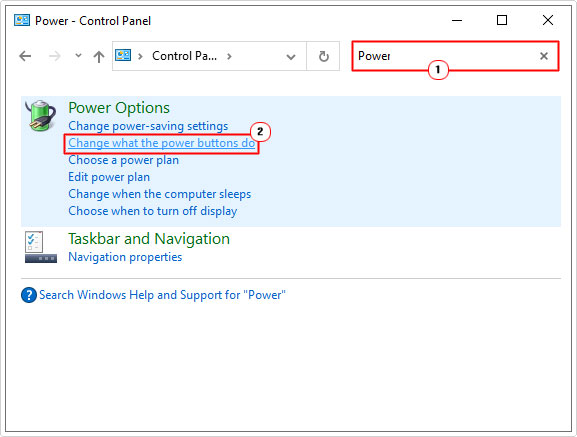Open Taskbar and Navigation heading
The width and height of the screenshot is (577, 437).
coord(149,239)
